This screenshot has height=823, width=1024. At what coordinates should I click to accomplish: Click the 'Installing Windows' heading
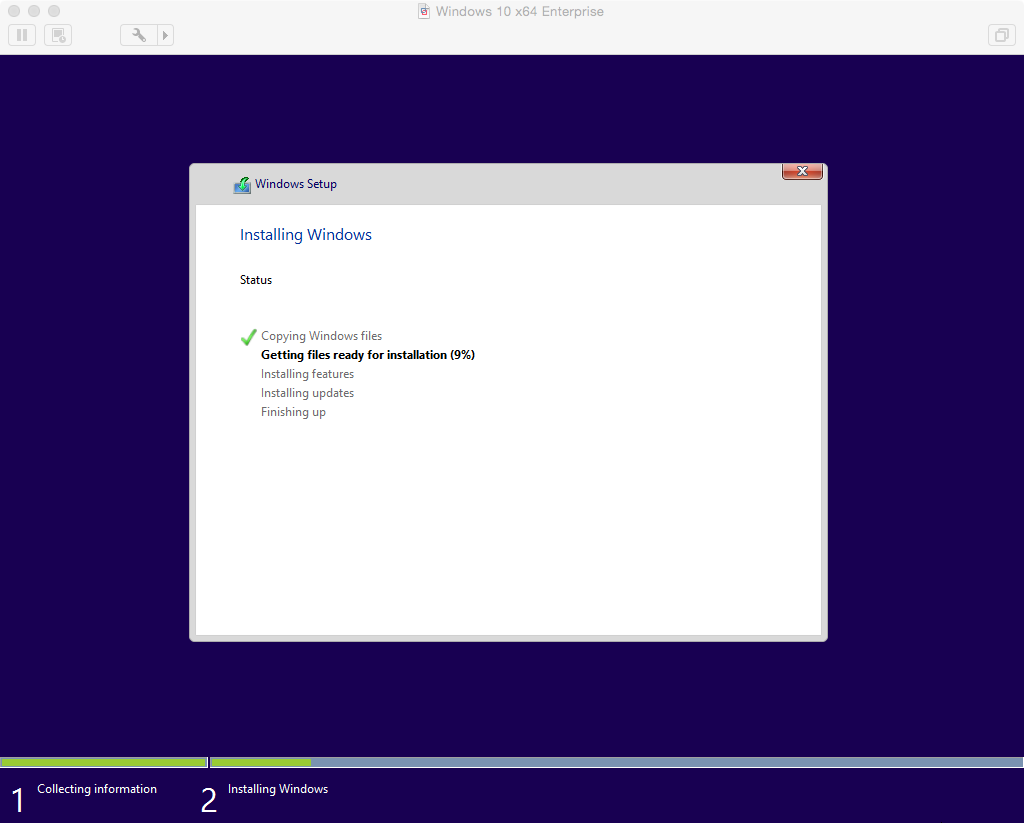click(x=306, y=234)
